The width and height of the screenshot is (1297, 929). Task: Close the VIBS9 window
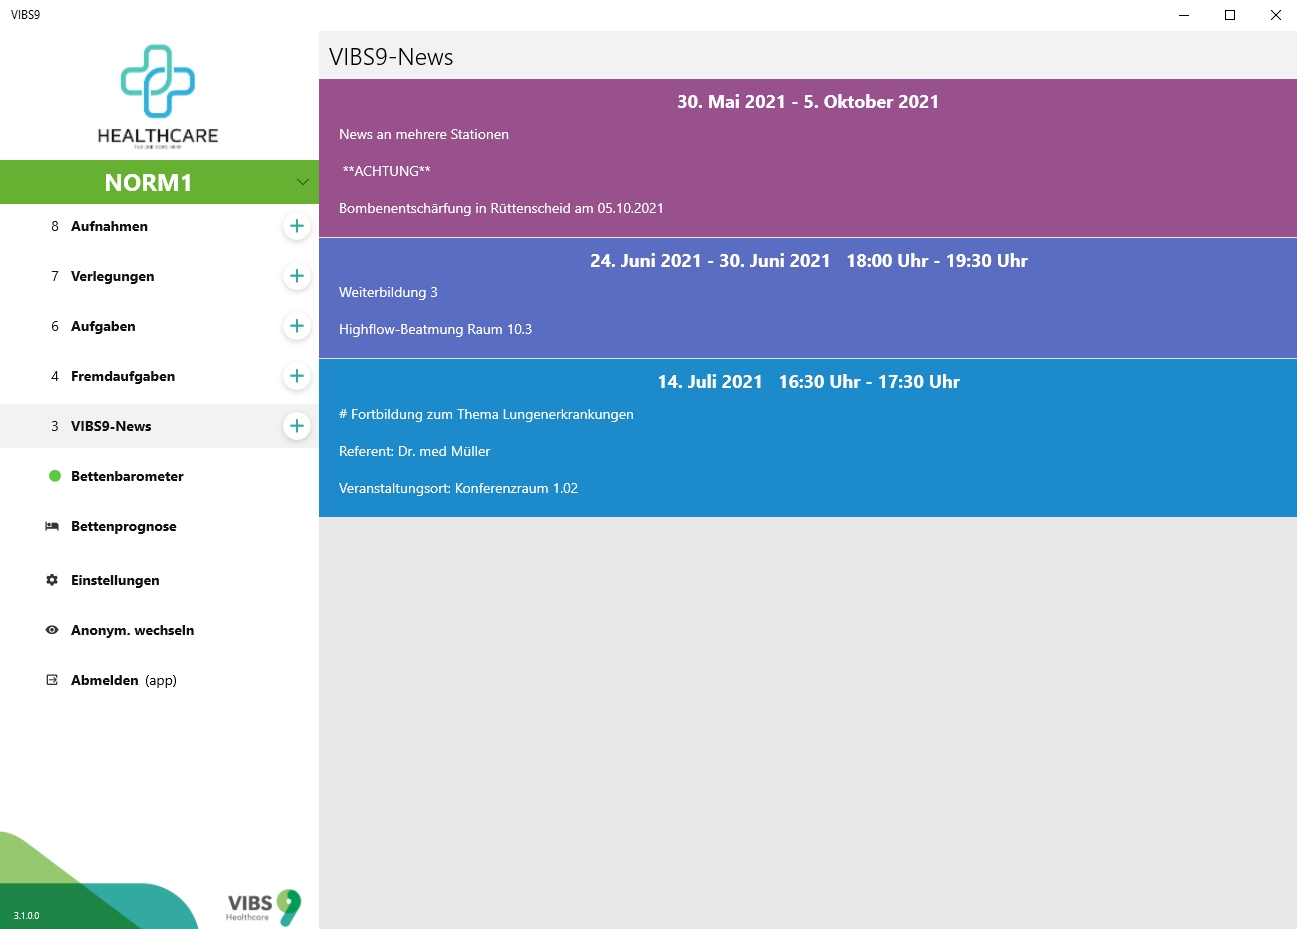pyautogui.click(x=1275, y=15)
